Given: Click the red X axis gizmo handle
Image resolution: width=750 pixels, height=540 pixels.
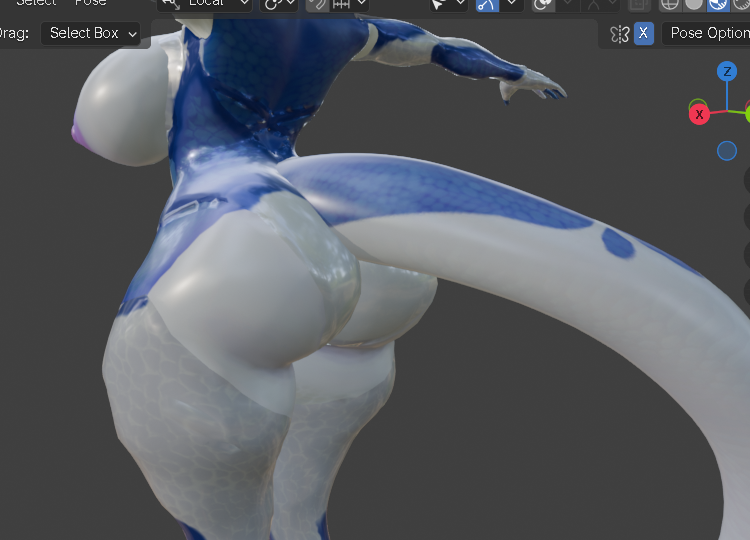Looking at the screenshot, I should [699, 115].
